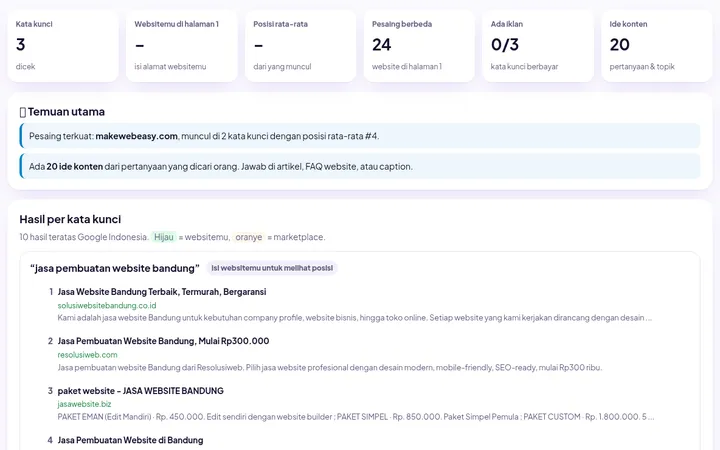Open result 'paket website – JASA WEBSITE BANDUNG'
This screenshot has width=720, height=450.
(x=141, y=391)
